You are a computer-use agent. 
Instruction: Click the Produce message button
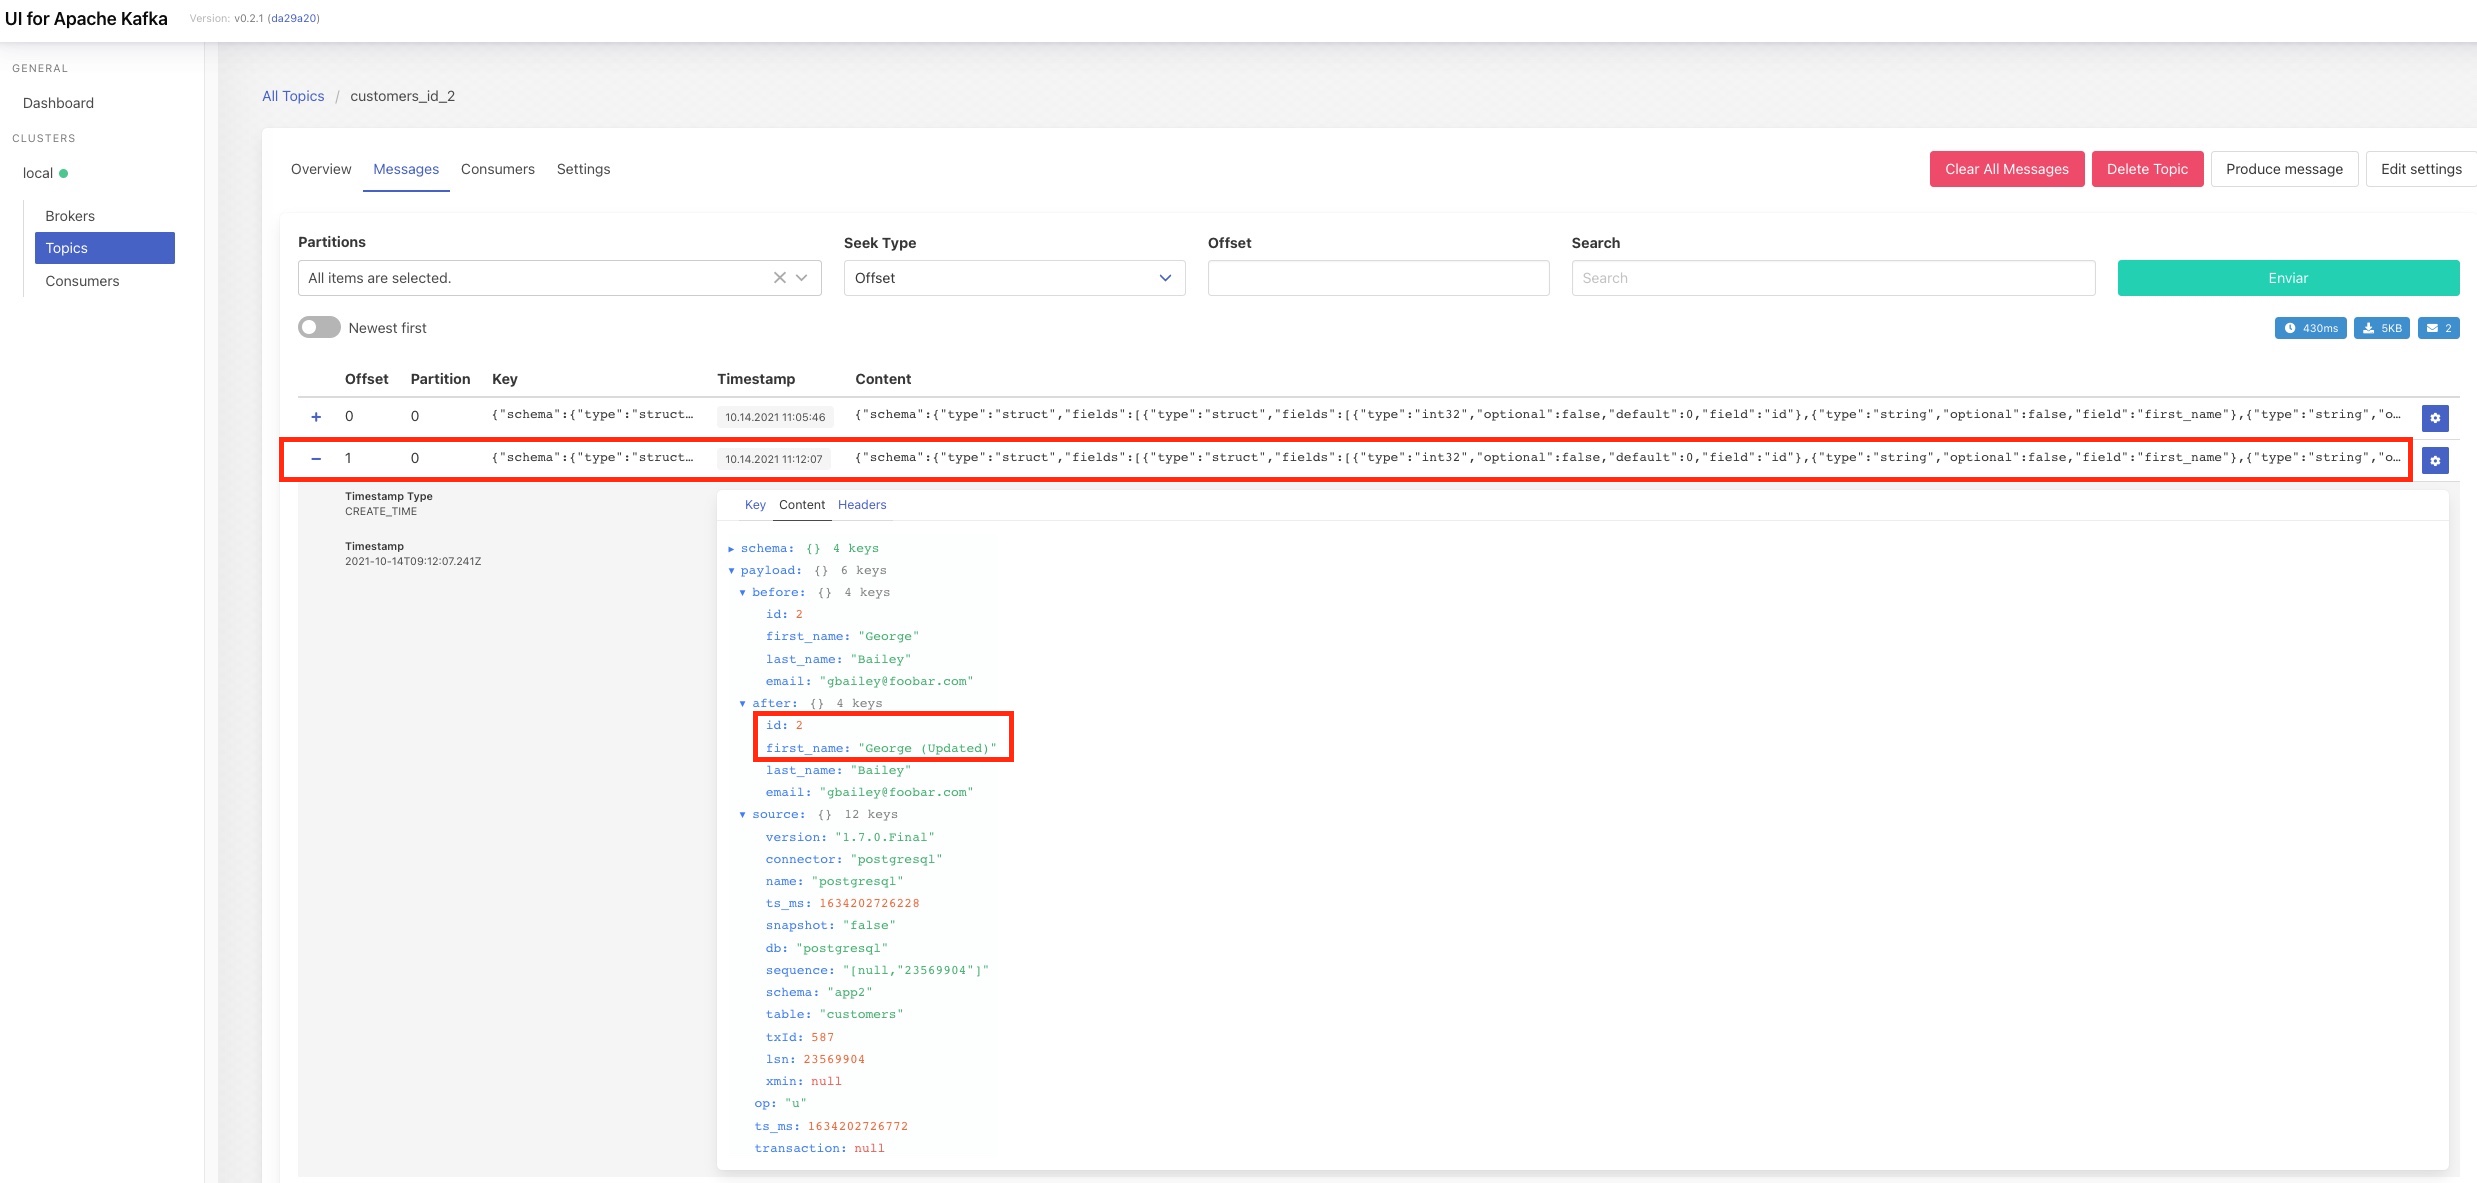tap(2284, 169)
